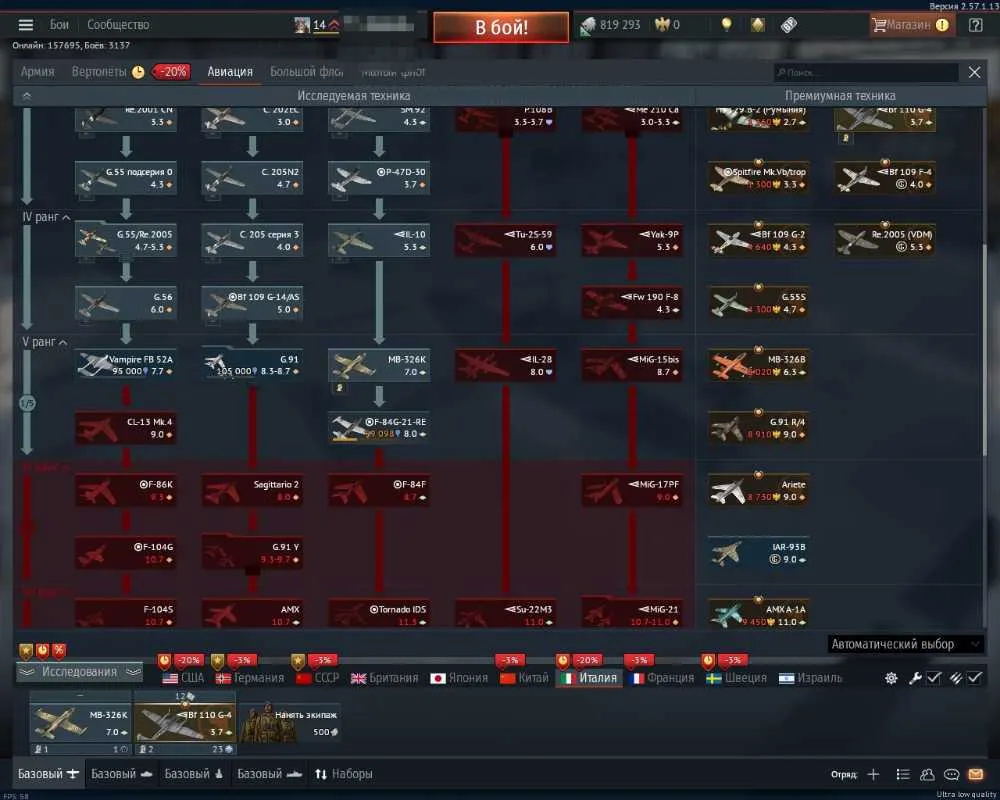Screen dimensions: 1000x800
Task: Select the F-84G-21-RE aircraft card
Action: [x=379, y=427]
